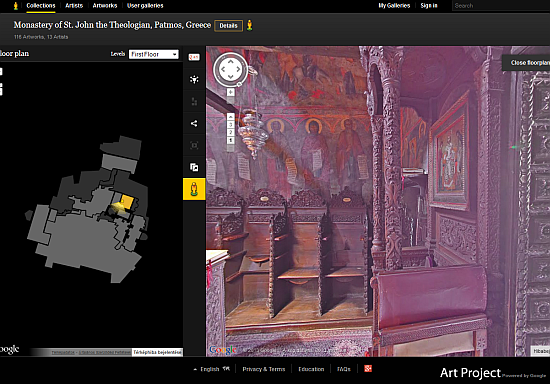The width and height of the screenshot is (550, 384).
Task: Click the Share icon in sidebar
Action: (x=194, y=123)
